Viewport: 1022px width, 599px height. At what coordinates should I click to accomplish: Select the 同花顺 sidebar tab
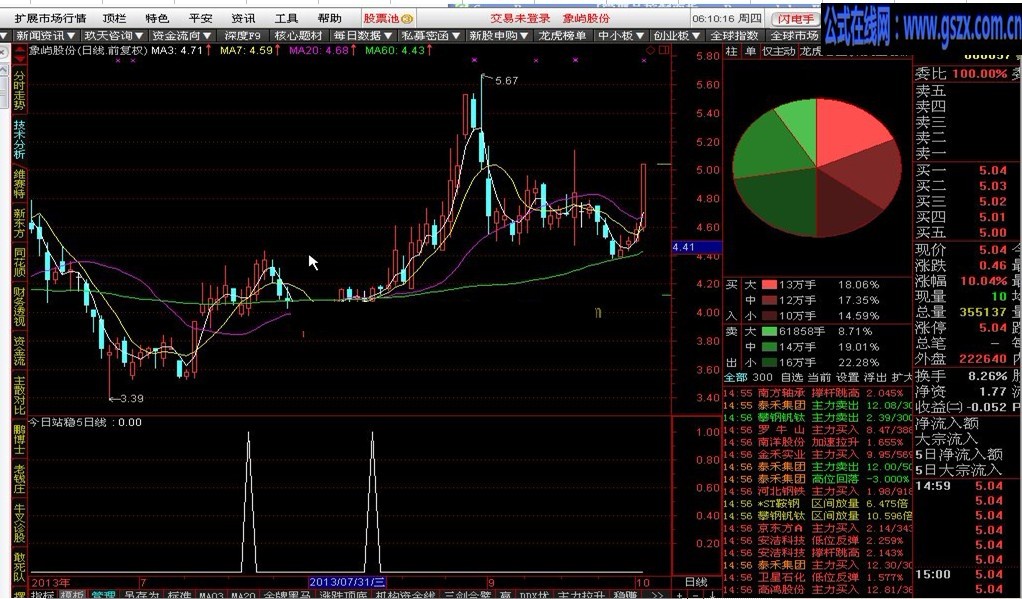20,262
